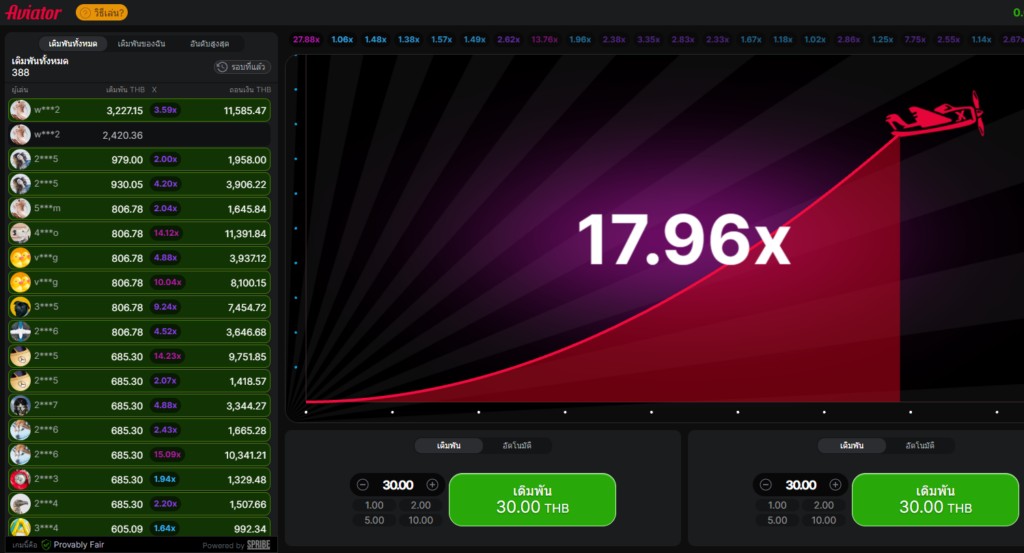The image size is (1024, 553).
Task: Select the เดิมพัน tab in the first bet panel
Action: 449,445
